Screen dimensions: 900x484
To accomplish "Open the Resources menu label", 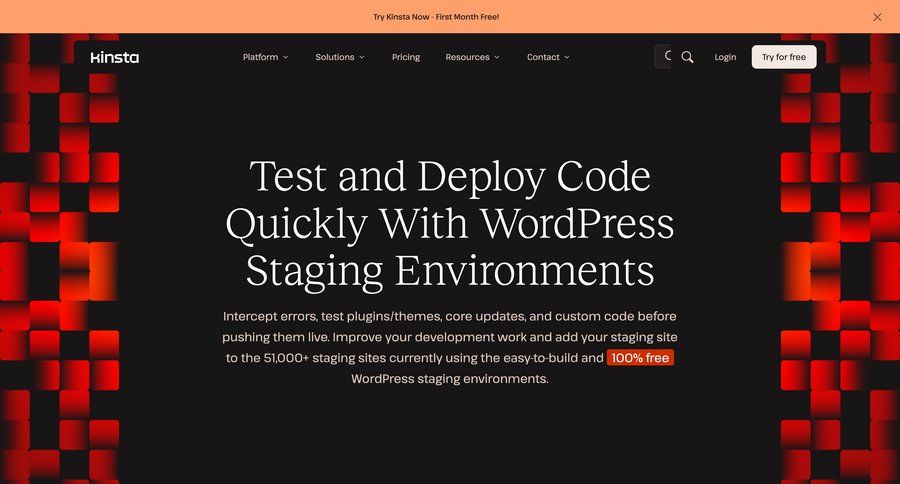I will point(467,57).
